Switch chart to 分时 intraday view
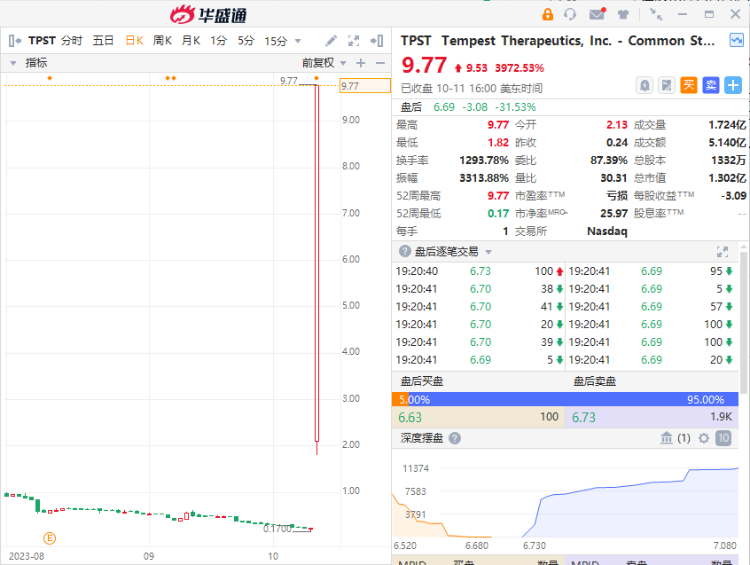The height and width of the screenshot is (565, 750). pos(72,41)
